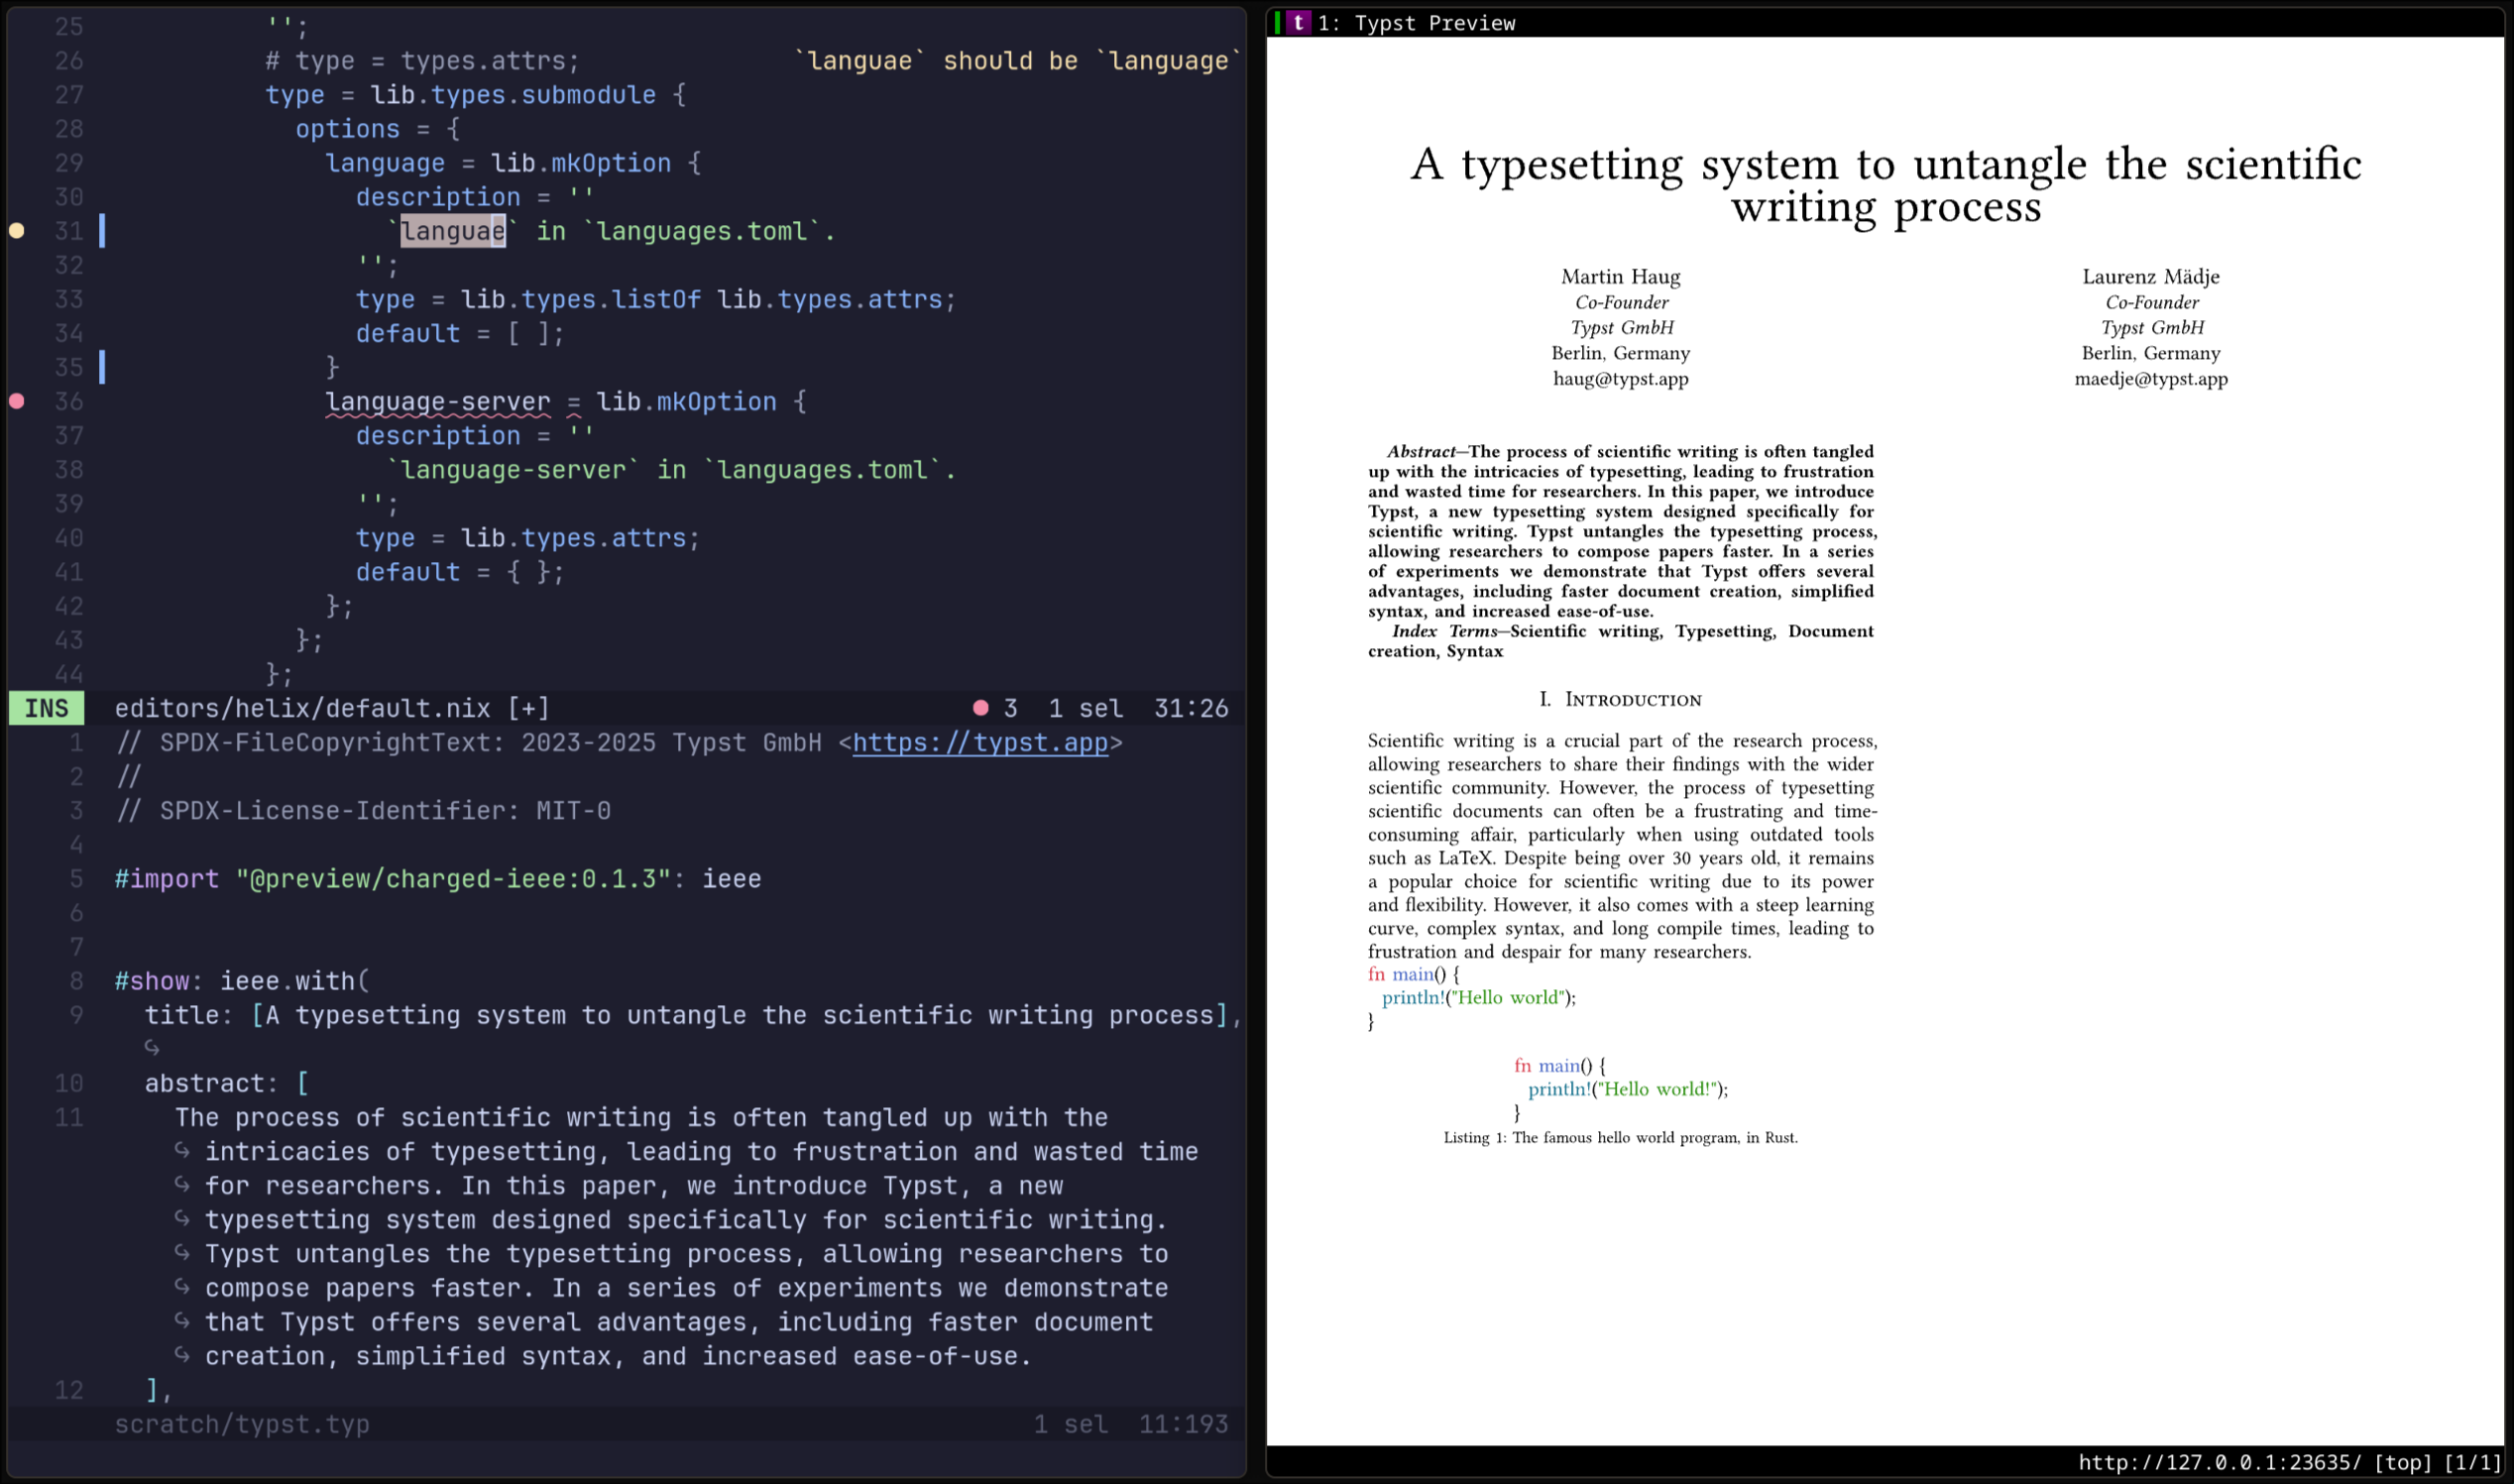Click 'scratch/typst.typ' file name in lower statusline
The image size is (2514, 1484).
click(242, 1424)
